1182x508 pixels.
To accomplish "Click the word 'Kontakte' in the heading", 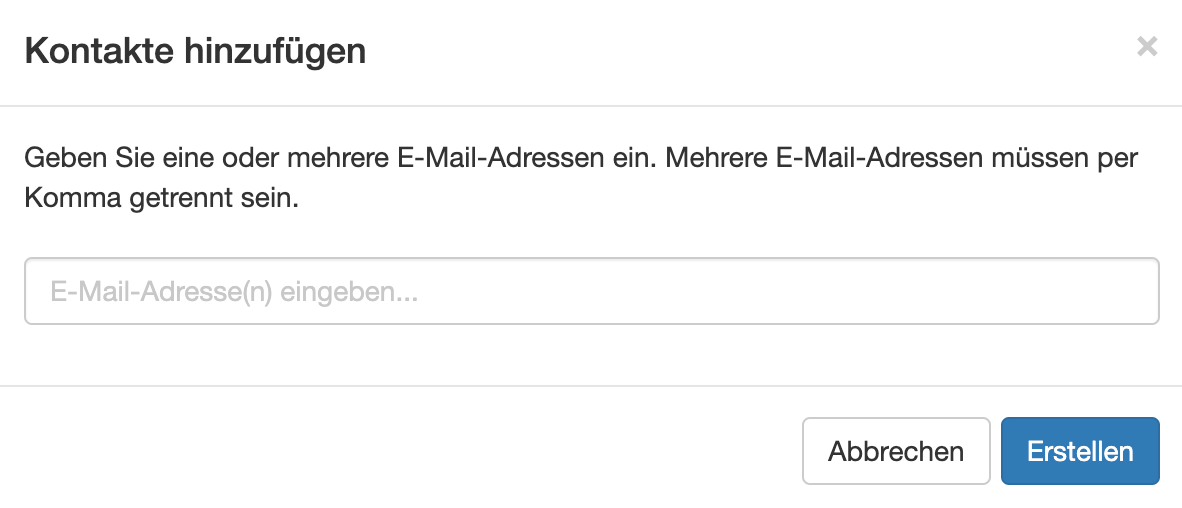I will [95, 50].
